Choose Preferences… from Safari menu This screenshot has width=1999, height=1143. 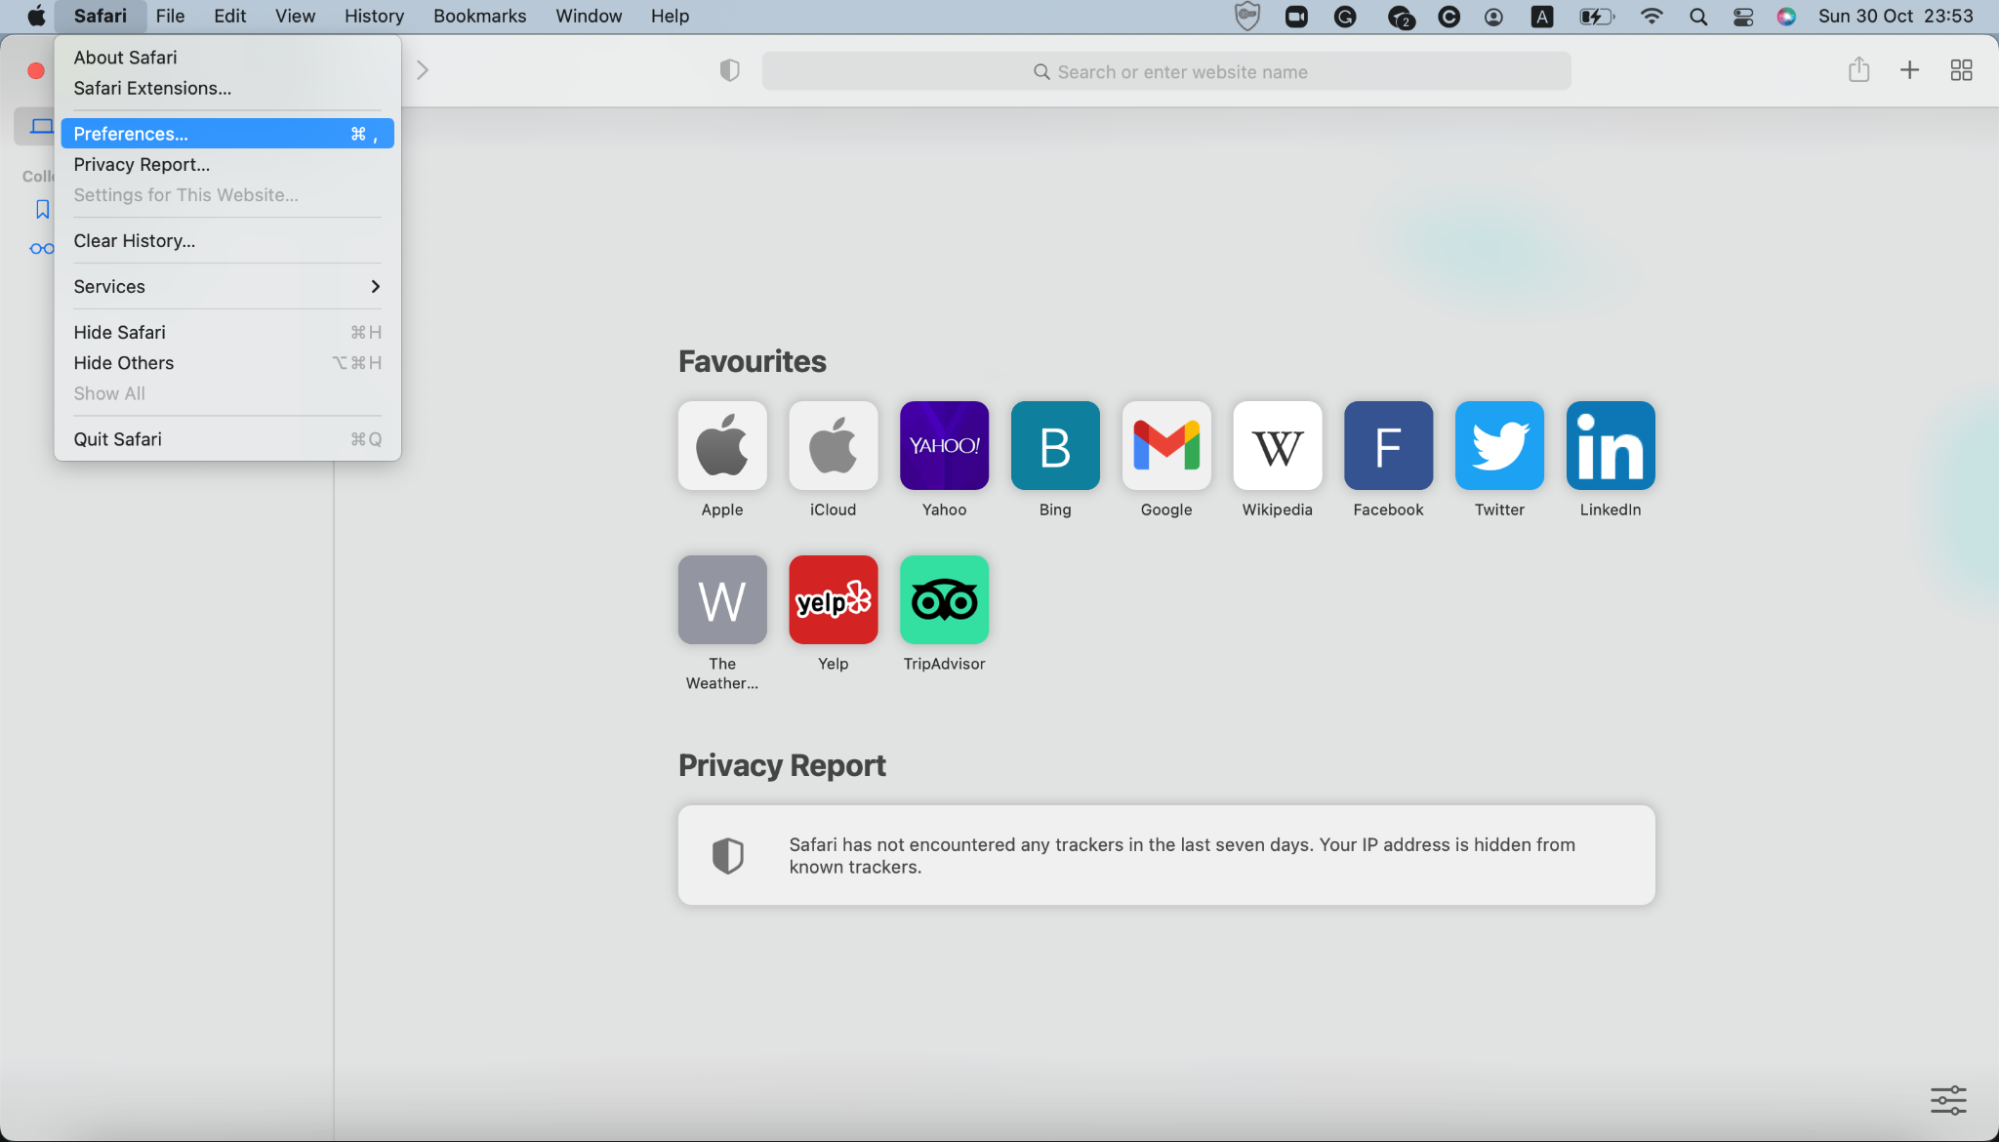click(228, 134)
